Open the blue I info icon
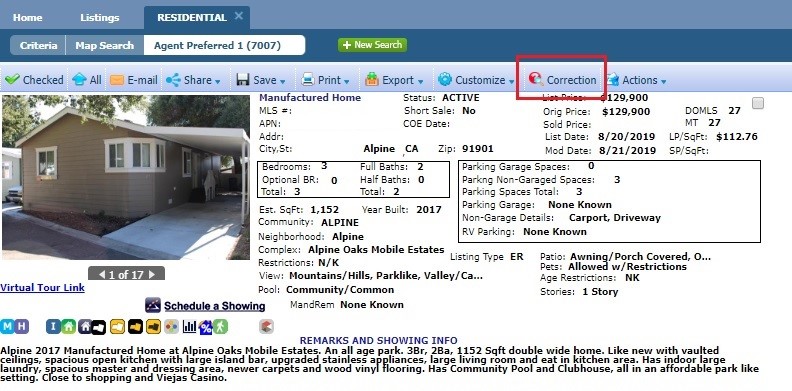792x391 pixels. 53,326
